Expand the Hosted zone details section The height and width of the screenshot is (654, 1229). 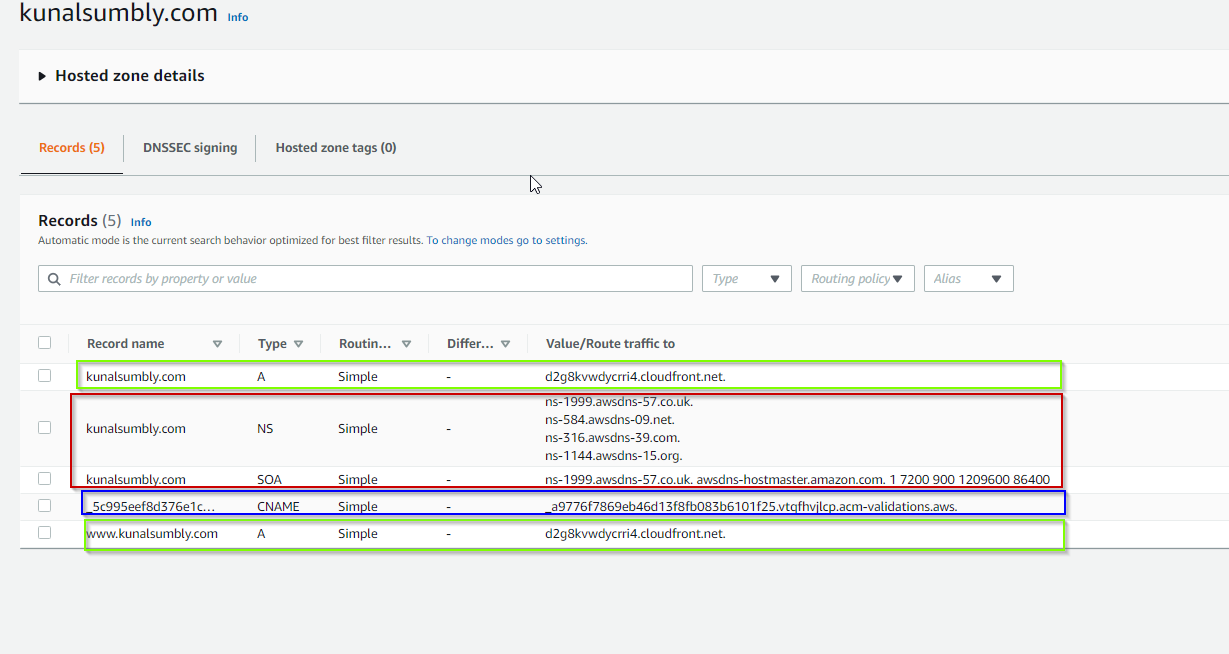pos(43,76)
